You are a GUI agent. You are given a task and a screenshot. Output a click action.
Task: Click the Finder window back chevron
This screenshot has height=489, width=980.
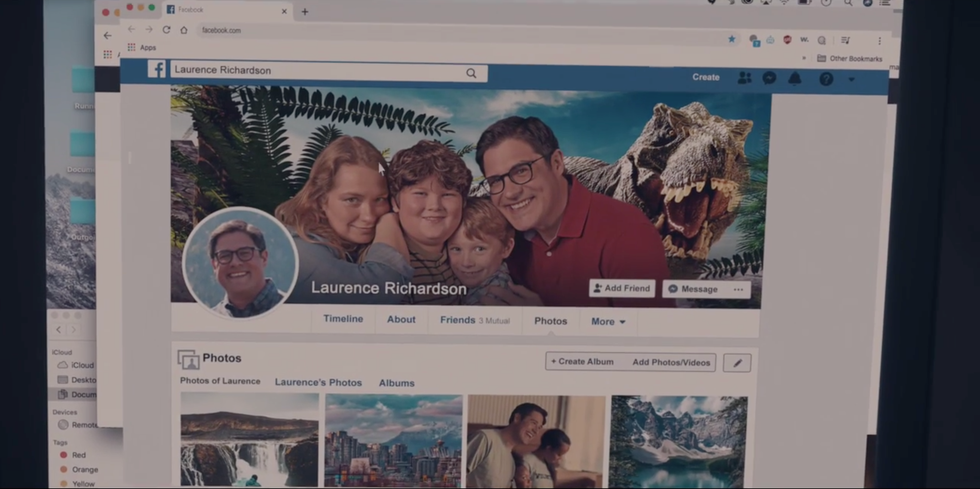(59, 330)
